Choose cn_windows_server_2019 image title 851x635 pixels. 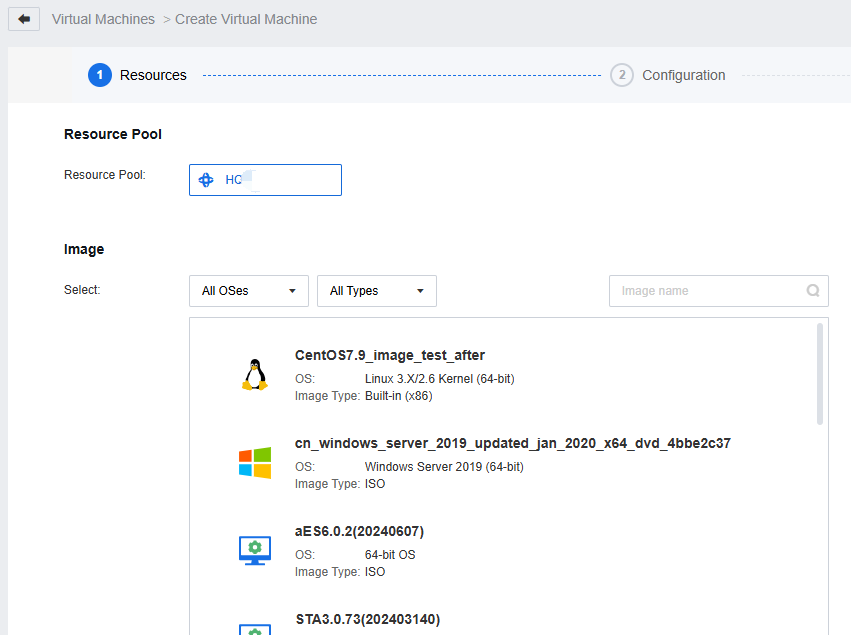513,443
